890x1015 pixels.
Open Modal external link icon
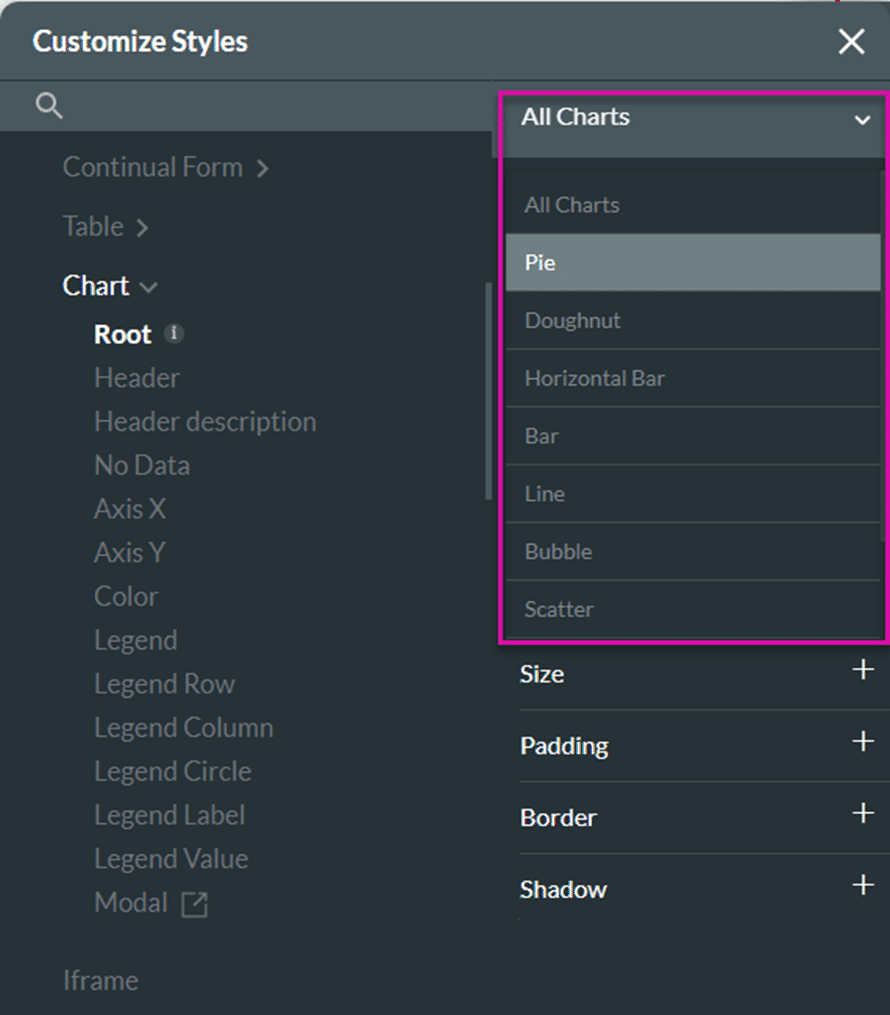tap(194, 904)
